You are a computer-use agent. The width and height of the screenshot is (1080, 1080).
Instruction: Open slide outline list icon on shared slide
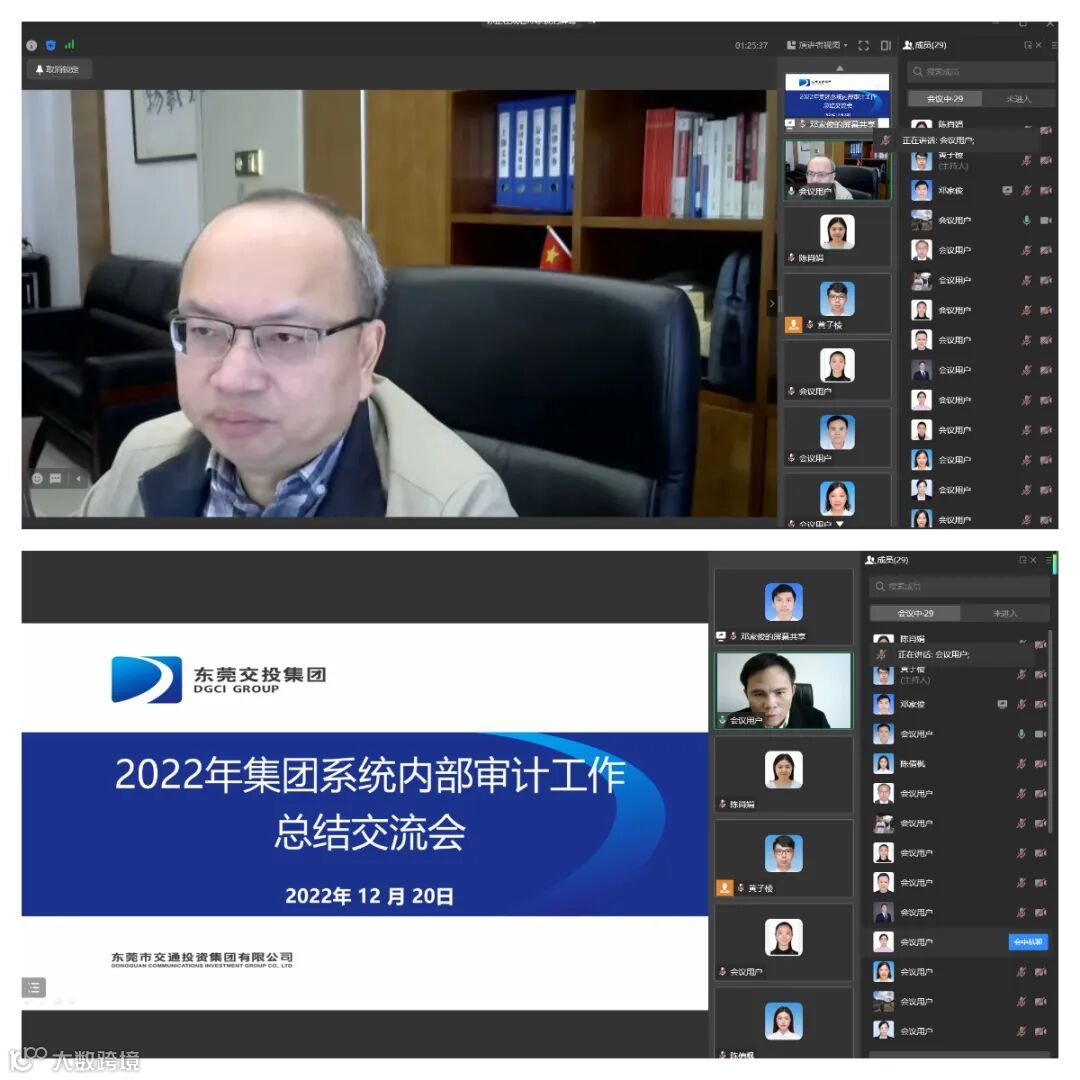34,987
